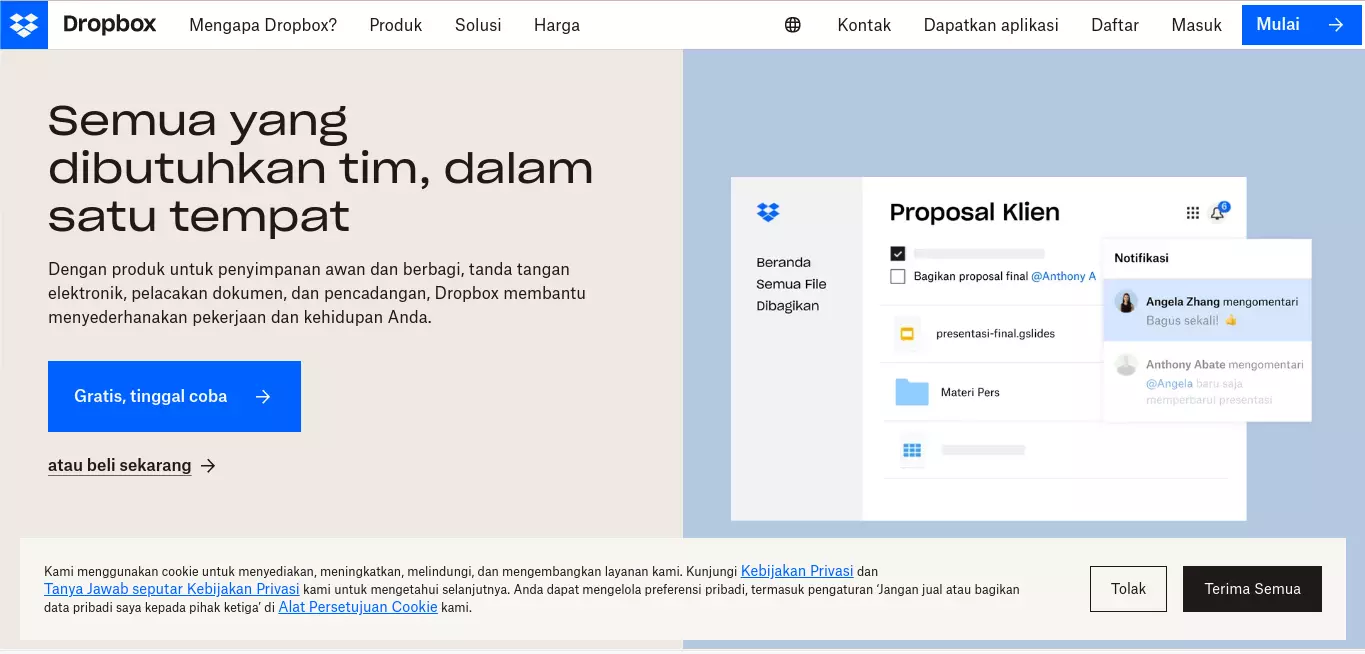Click the apps grid icon in Proposal Klien
Viewport: 1365px width, 654px height.
[x=1192, y=213]
